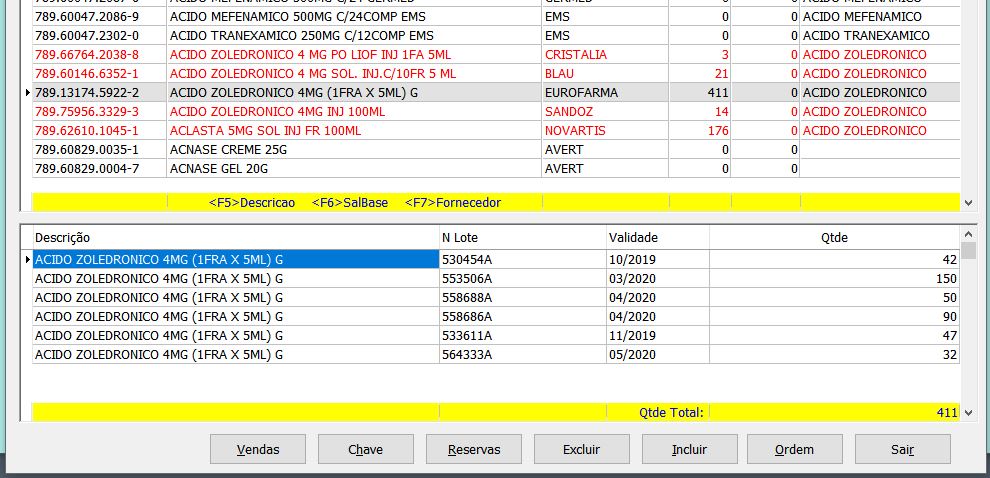990x478 pixels.
Task: Select the ACNASE CREME 25G row
Action: 230,150
